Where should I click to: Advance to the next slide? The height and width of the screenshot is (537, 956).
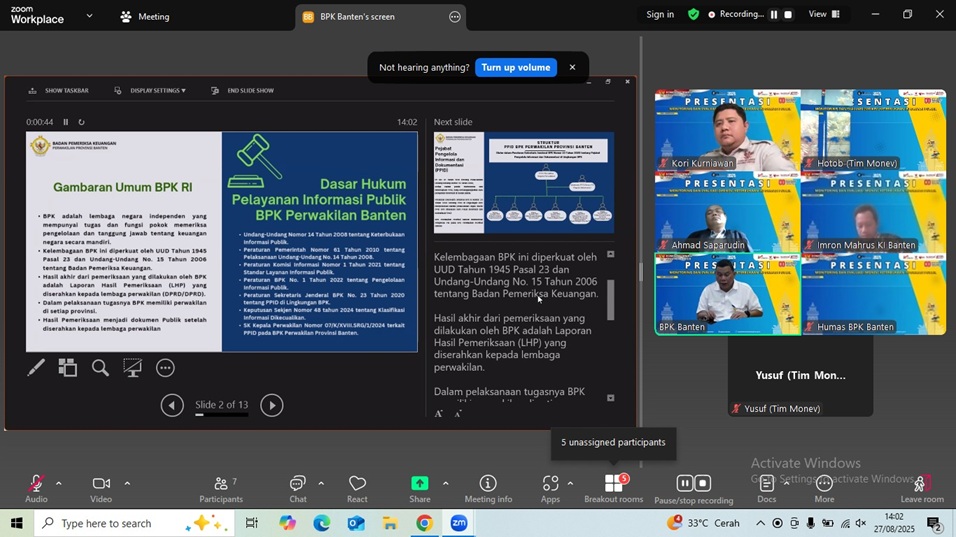pos(272,405)
